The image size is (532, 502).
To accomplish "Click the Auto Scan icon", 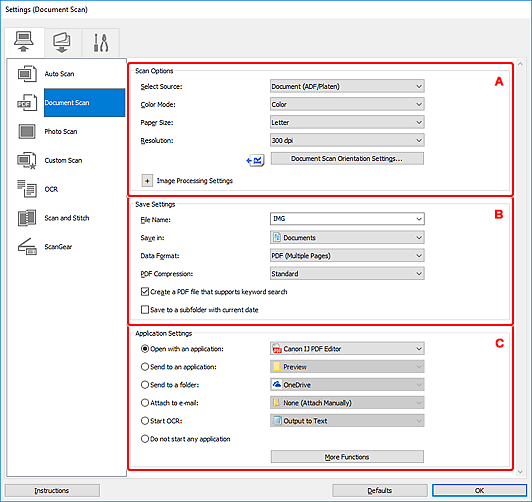I will (x=27, y=74).
